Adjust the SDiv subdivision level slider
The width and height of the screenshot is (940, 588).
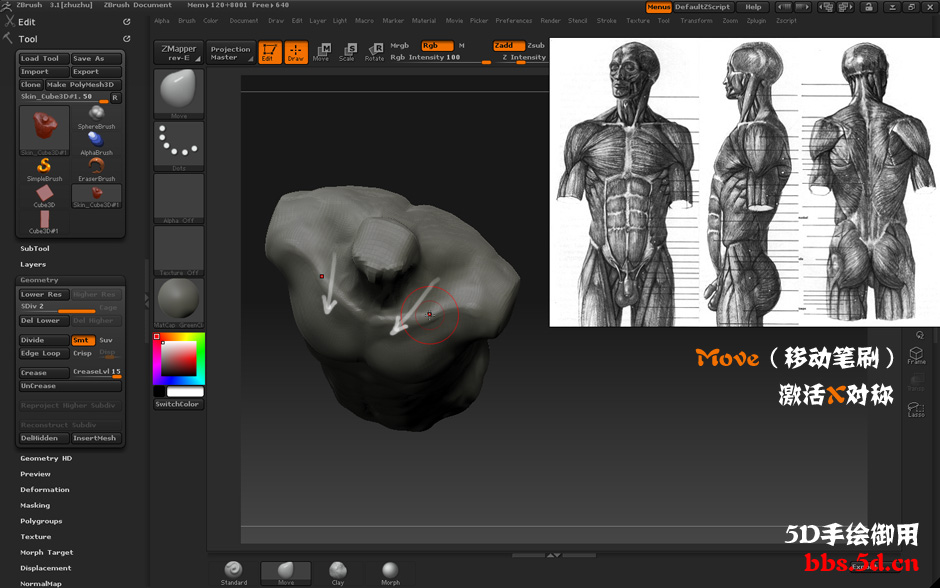[x=58, y=307]
